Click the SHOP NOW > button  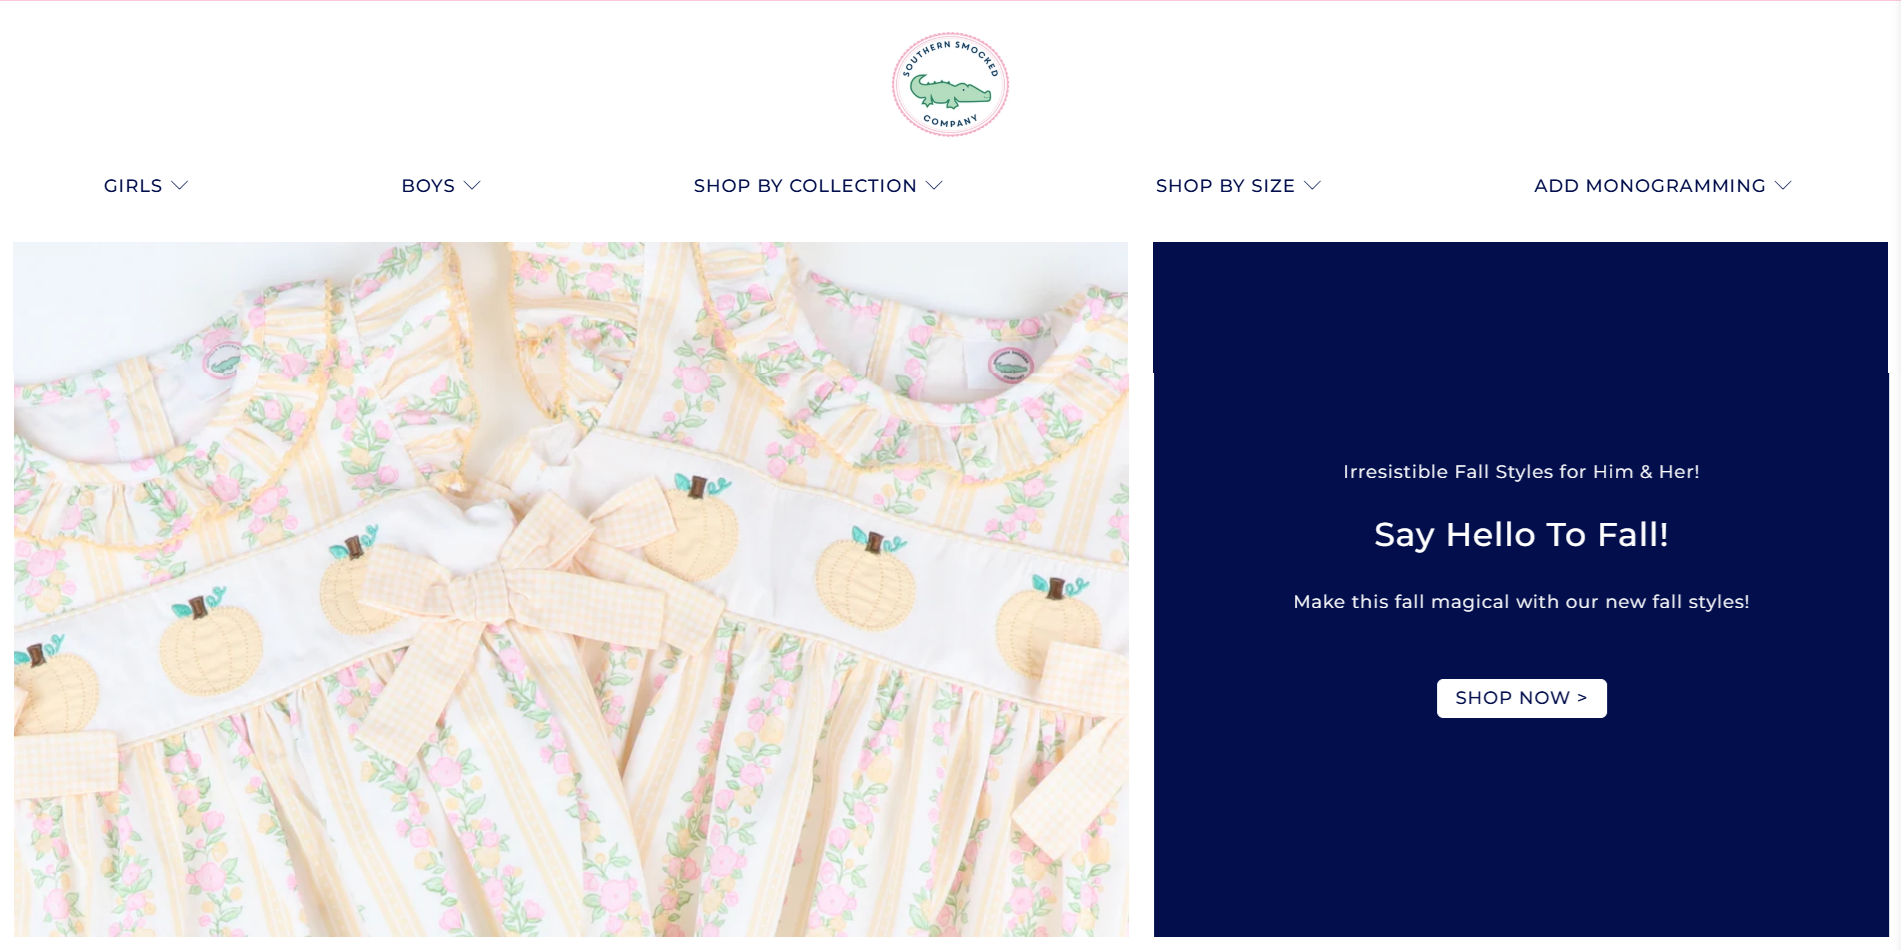[x=1521, y=698]
